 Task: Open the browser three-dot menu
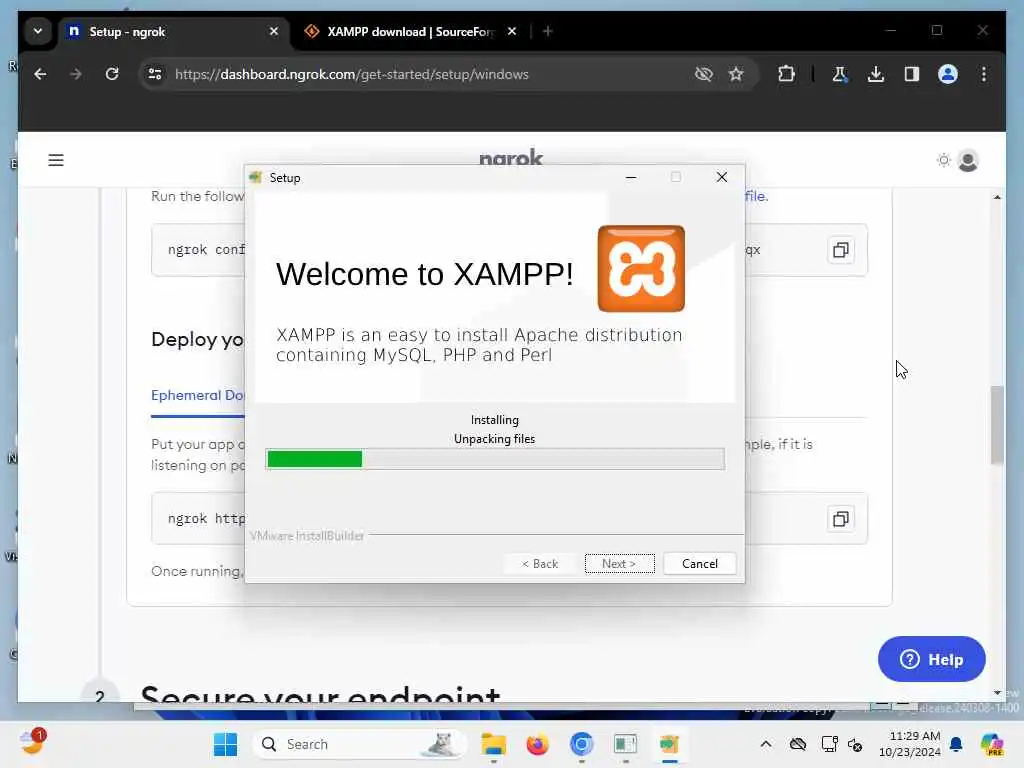pyautogui.click(x=984, y=74)
